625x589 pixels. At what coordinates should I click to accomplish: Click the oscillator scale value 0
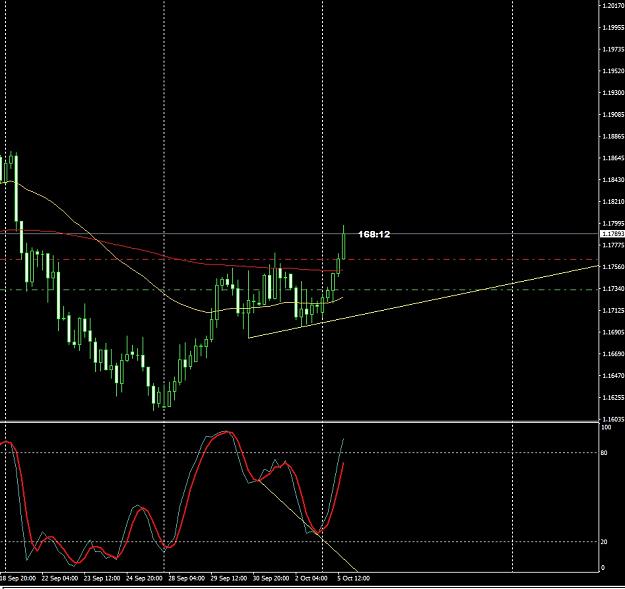point(603,567)
